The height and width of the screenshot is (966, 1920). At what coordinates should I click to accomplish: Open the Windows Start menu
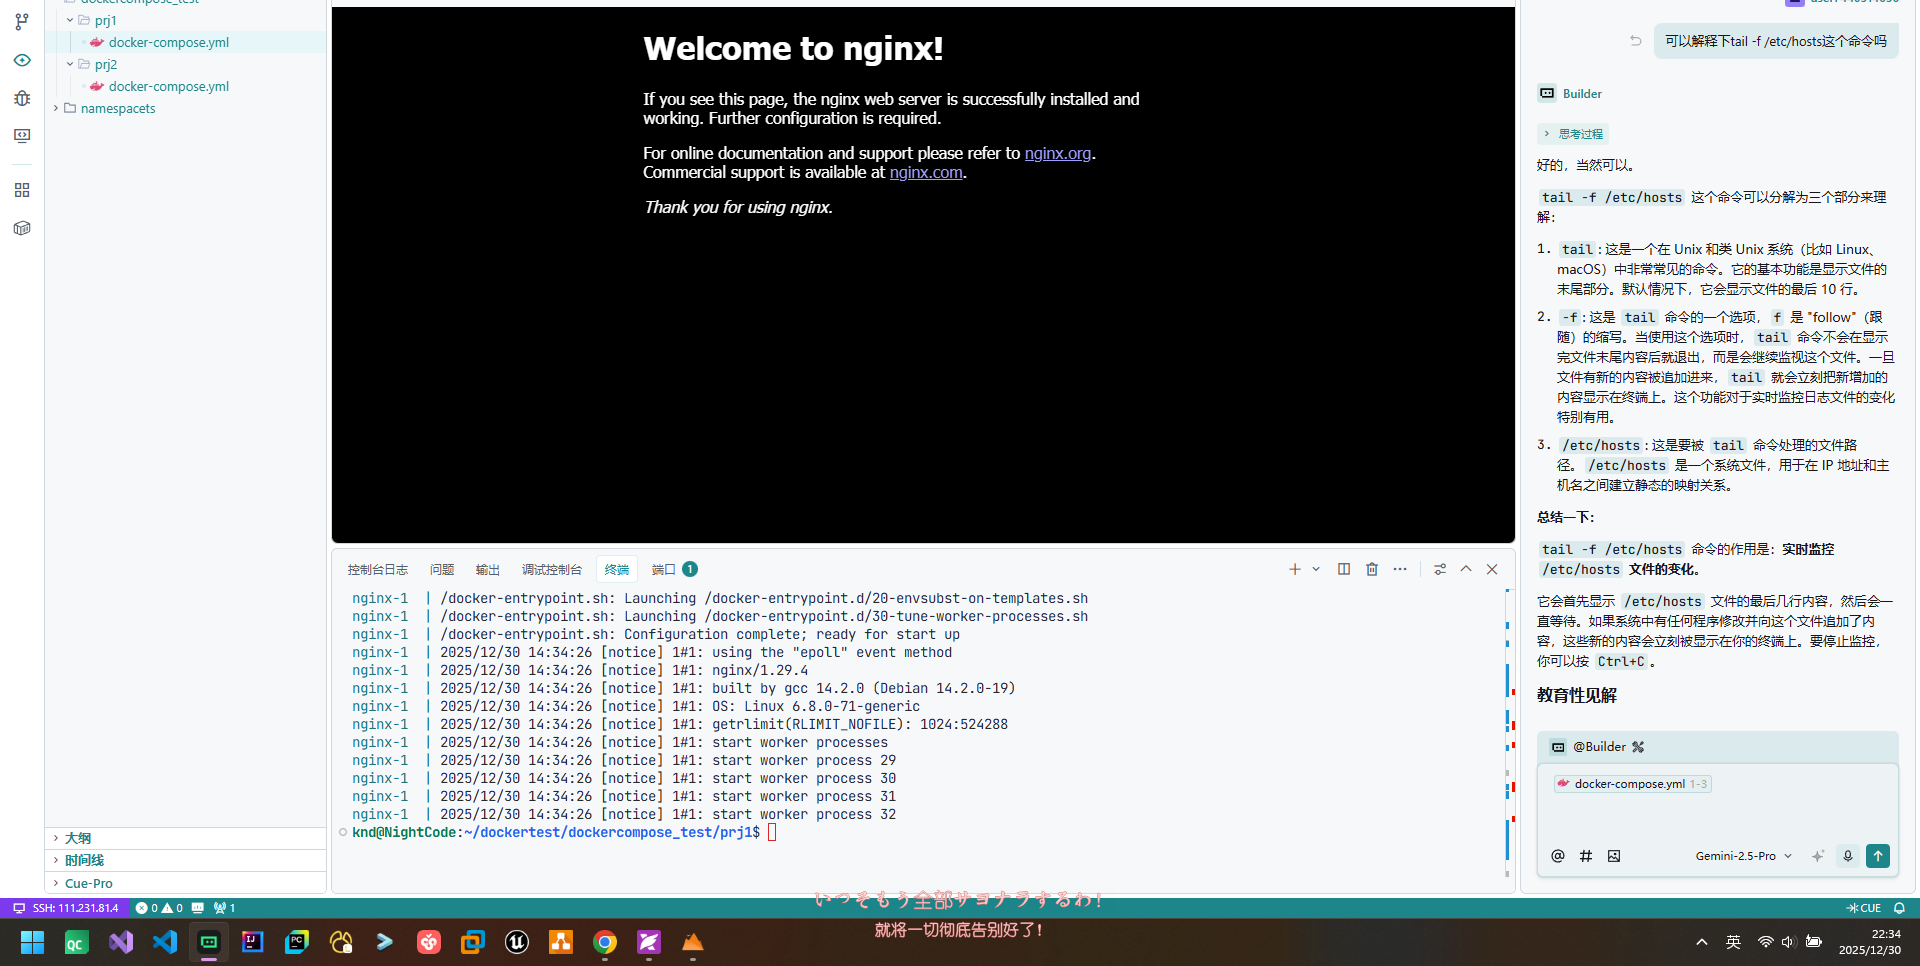(x=33, y=942)
